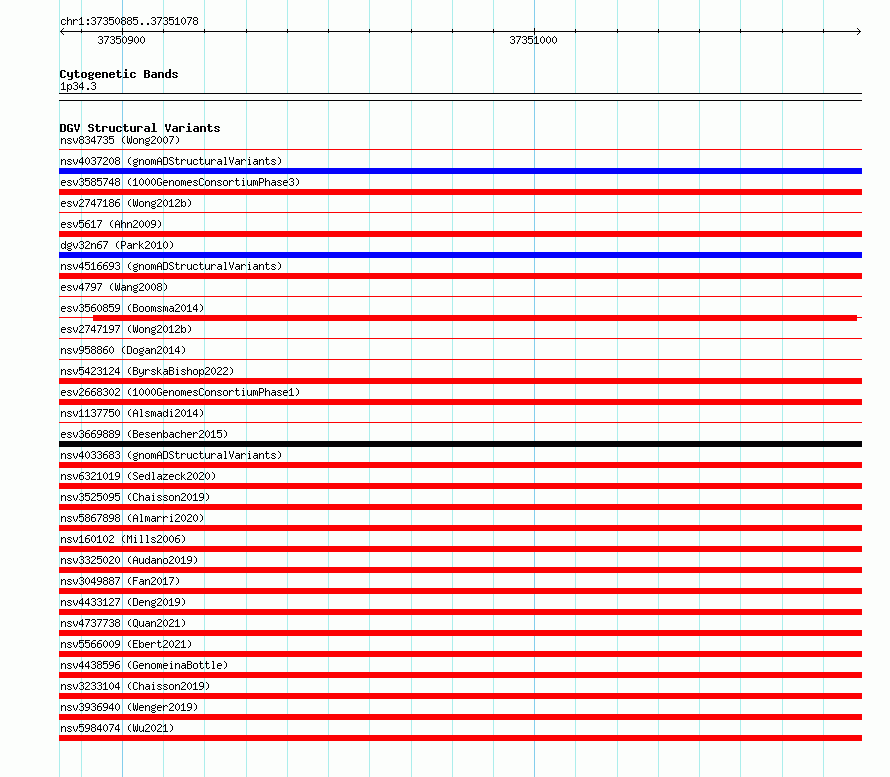Viewport: 890px width, 777px height.
Task: Click the red bar under esv3560859
Action: click(475, 318)
